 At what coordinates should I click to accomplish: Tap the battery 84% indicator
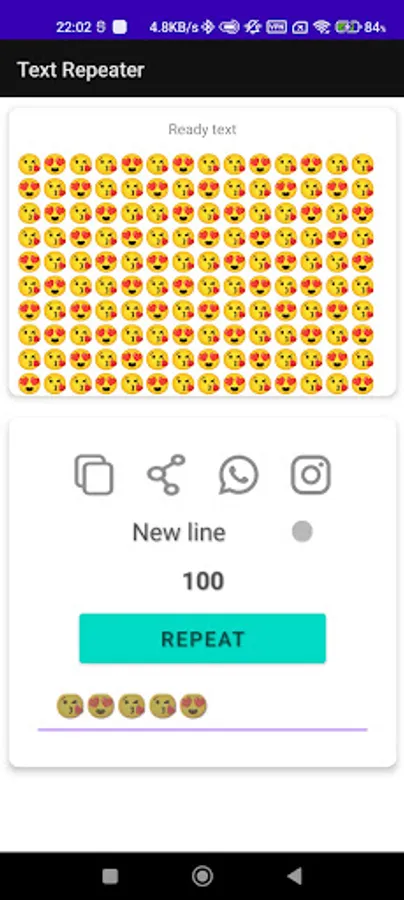pyautogui.click(x=361, y=26)
